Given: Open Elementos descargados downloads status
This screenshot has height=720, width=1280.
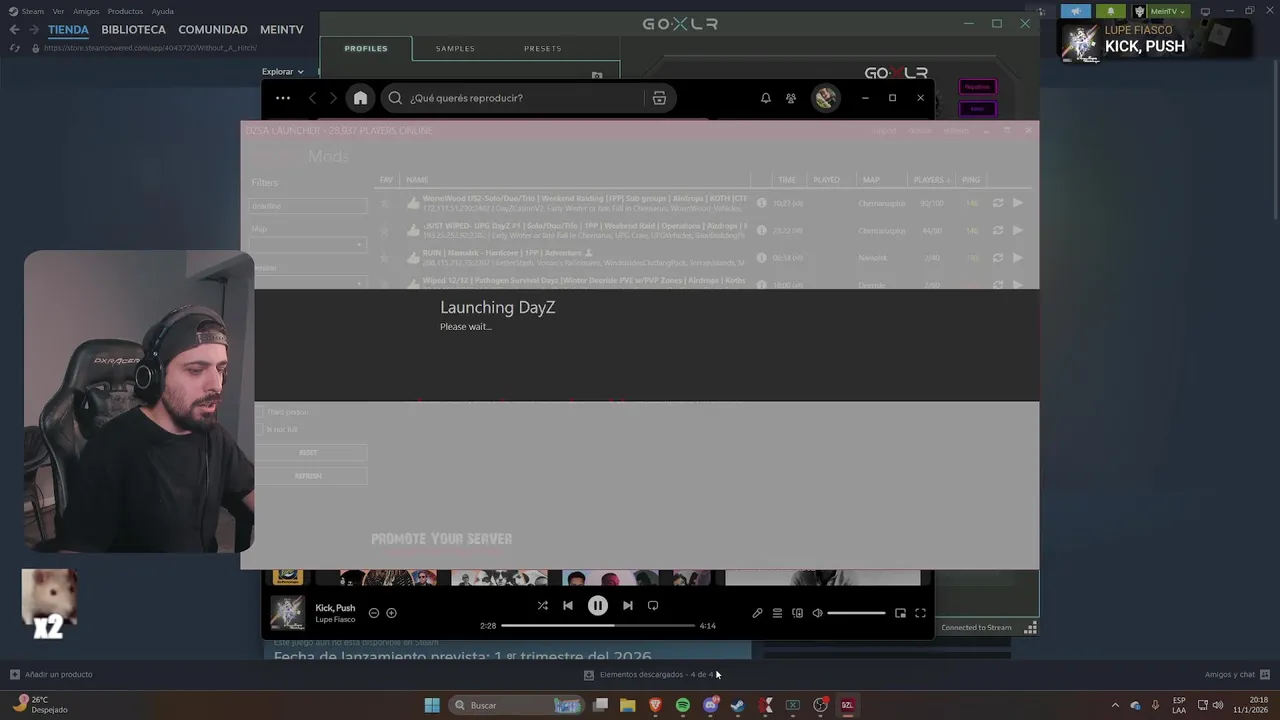Looking at the screenshot, I should point(648,675).
